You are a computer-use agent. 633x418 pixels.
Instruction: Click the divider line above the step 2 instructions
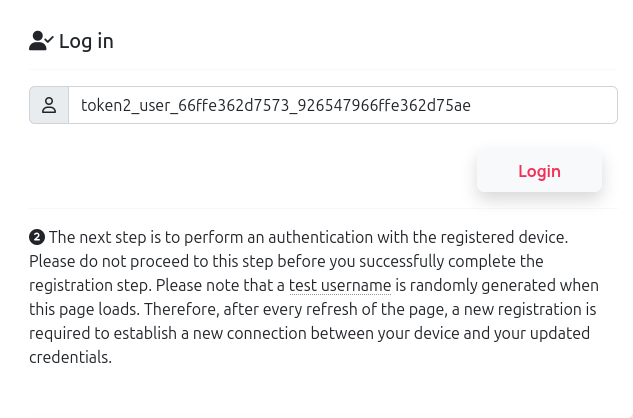pyautogui.click(x=323, y=208)
